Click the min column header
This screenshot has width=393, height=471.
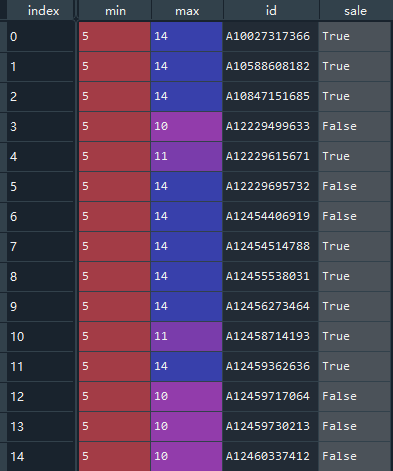pyautogui.click(x=115, y=10)
